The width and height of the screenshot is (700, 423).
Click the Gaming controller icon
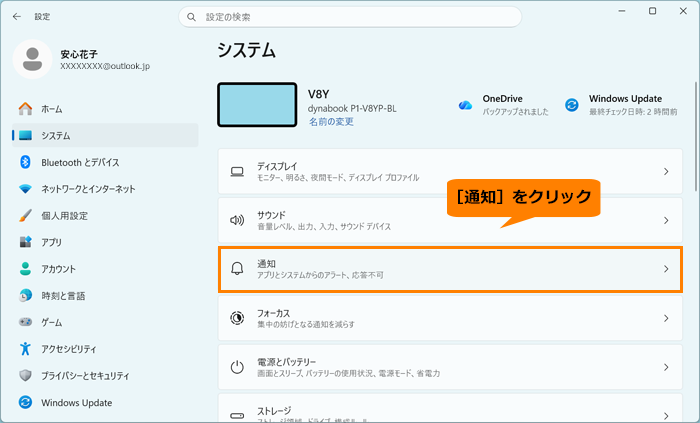click(x=25, y=322)
